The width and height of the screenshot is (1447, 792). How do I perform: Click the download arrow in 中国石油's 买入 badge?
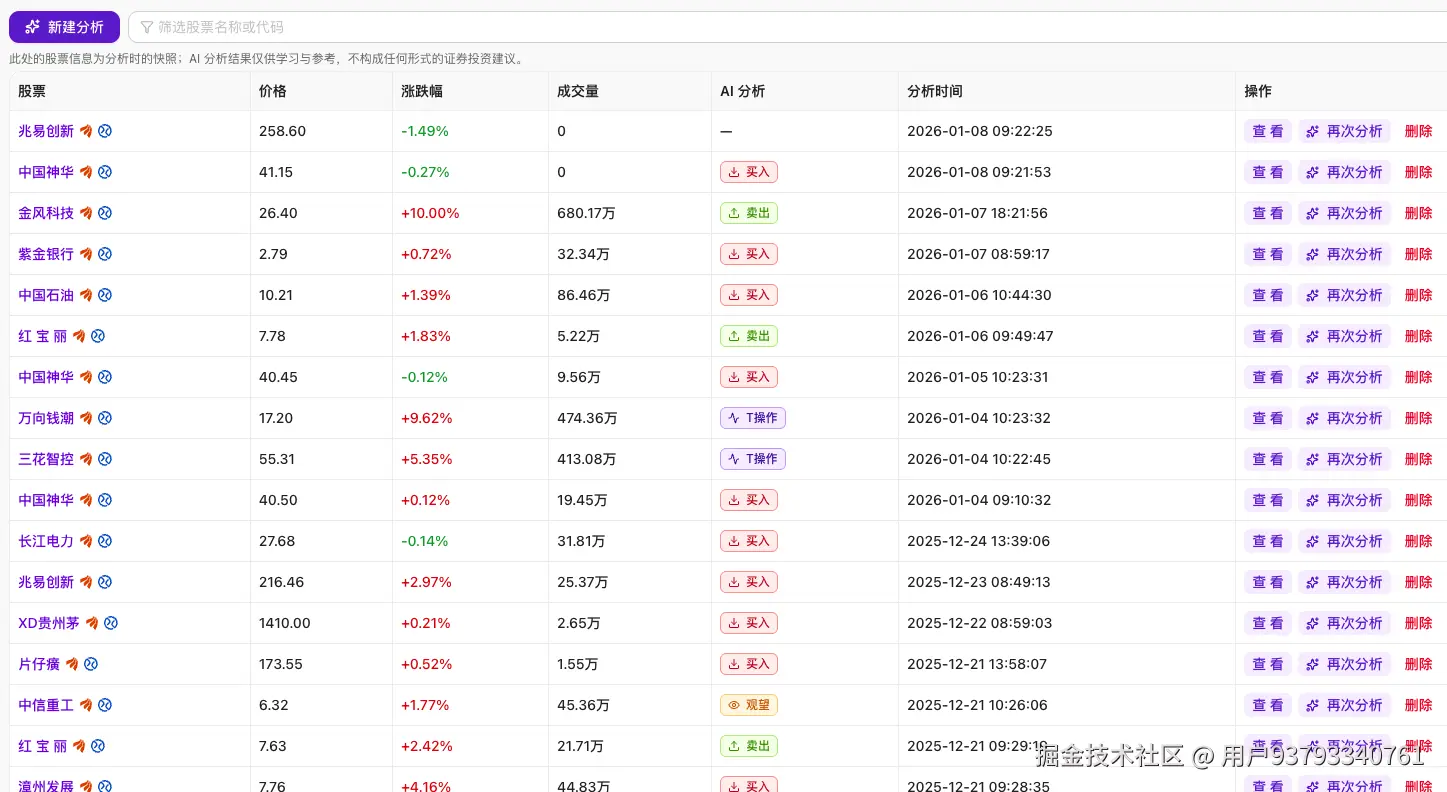click(733, 295)
